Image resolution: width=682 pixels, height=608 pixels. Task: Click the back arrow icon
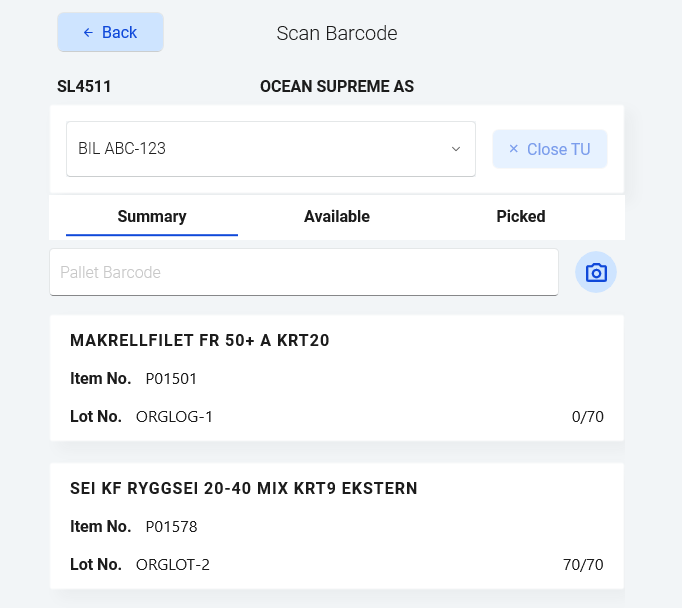(88, 33)
